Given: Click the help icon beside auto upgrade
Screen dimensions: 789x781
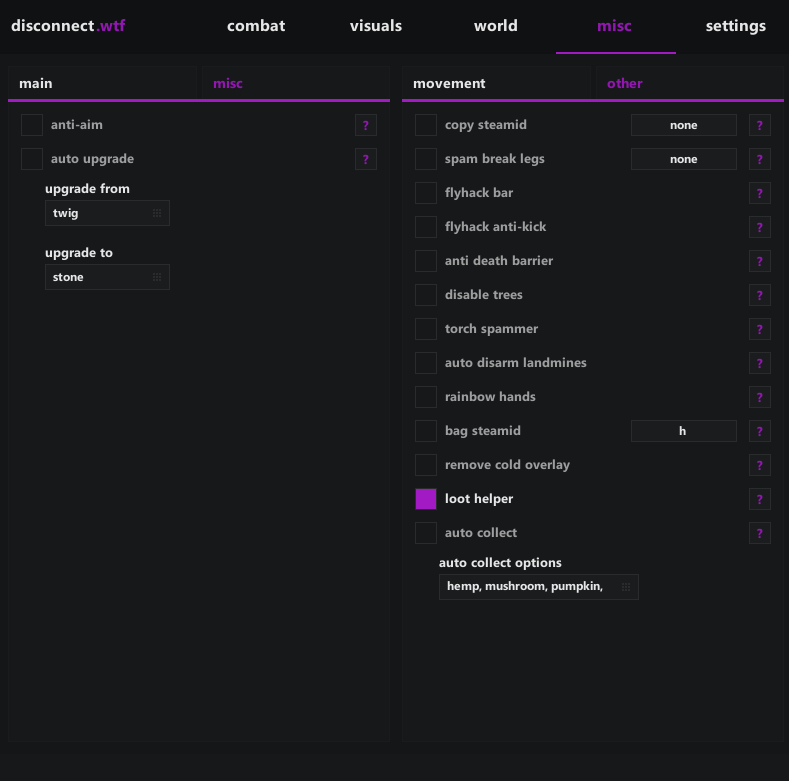Looking at the screenshot, I should point(366,159).
